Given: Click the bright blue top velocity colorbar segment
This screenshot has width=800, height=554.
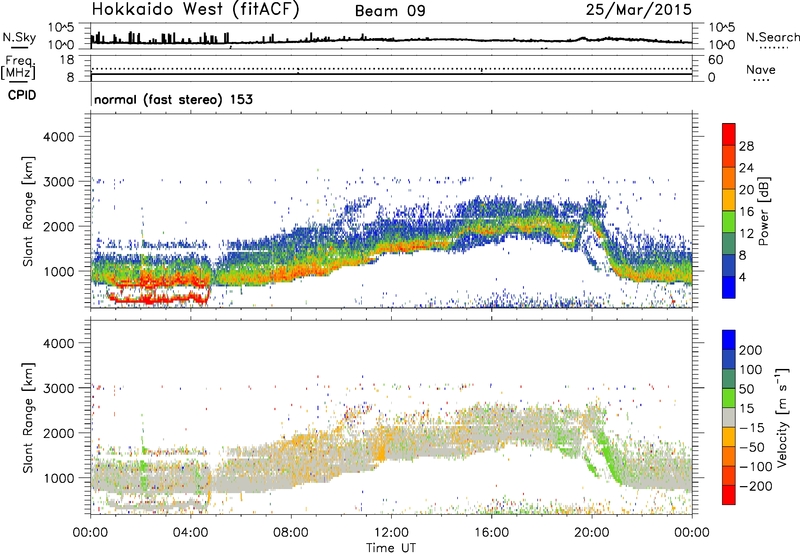Looking at the screenshot, I should pyautogui.click(x=729, y=340).
